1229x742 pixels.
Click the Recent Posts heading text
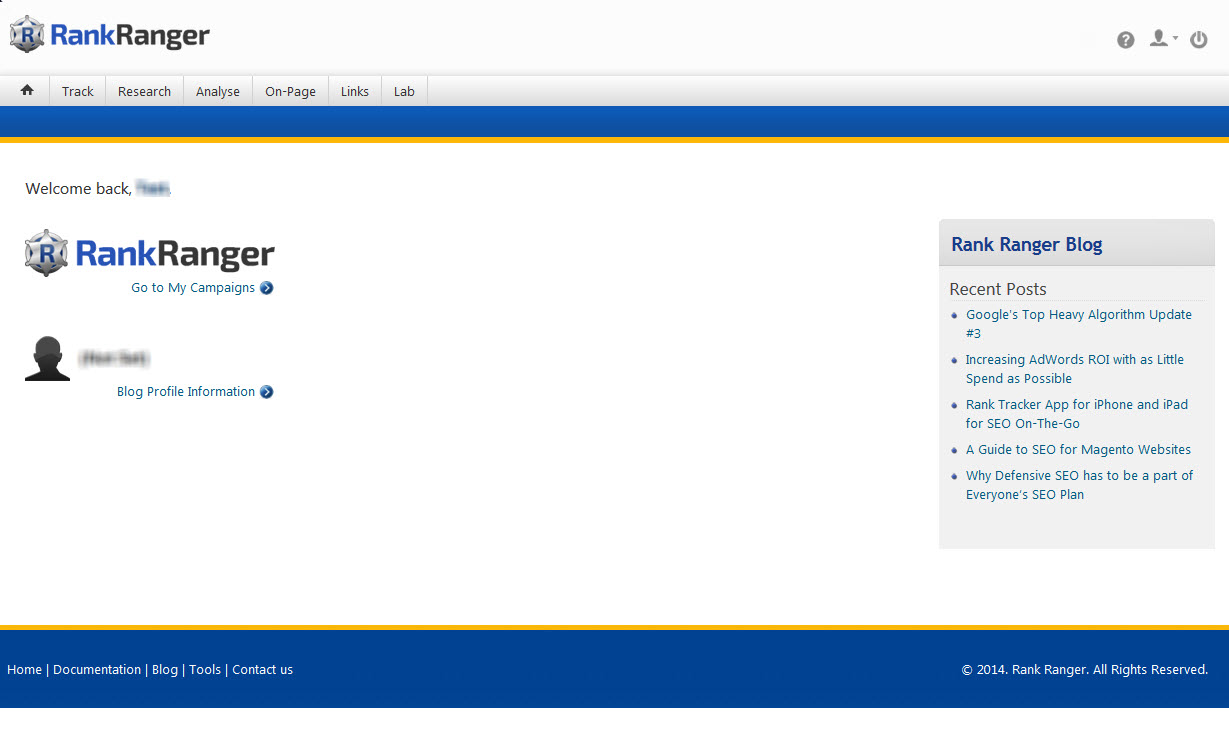click(998, 289)
